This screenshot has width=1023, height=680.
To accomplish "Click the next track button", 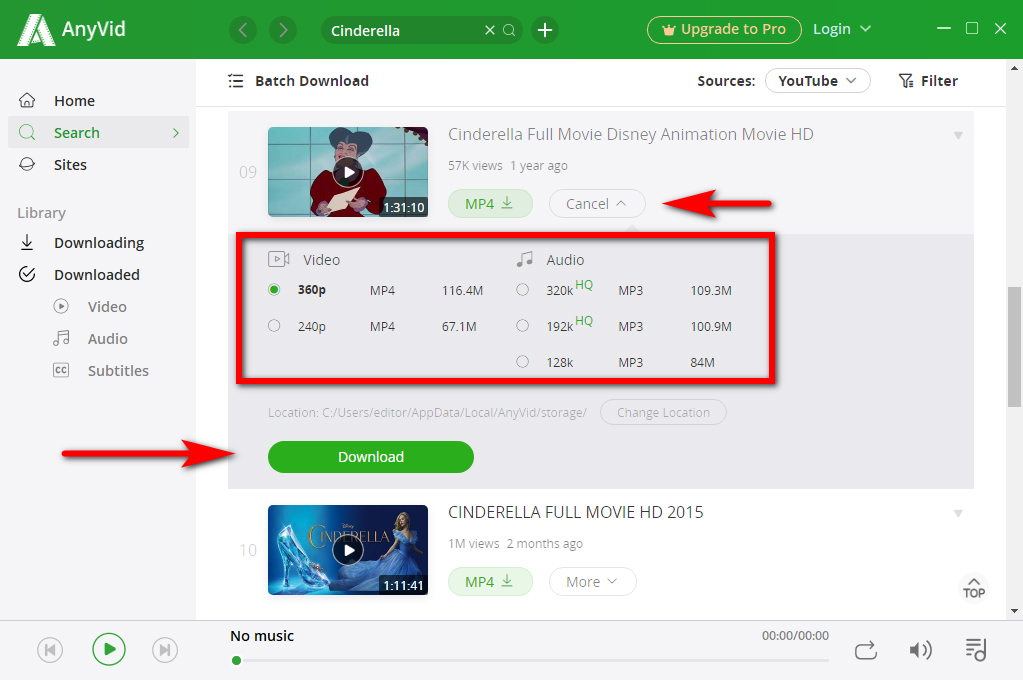I will click(165, 650).
